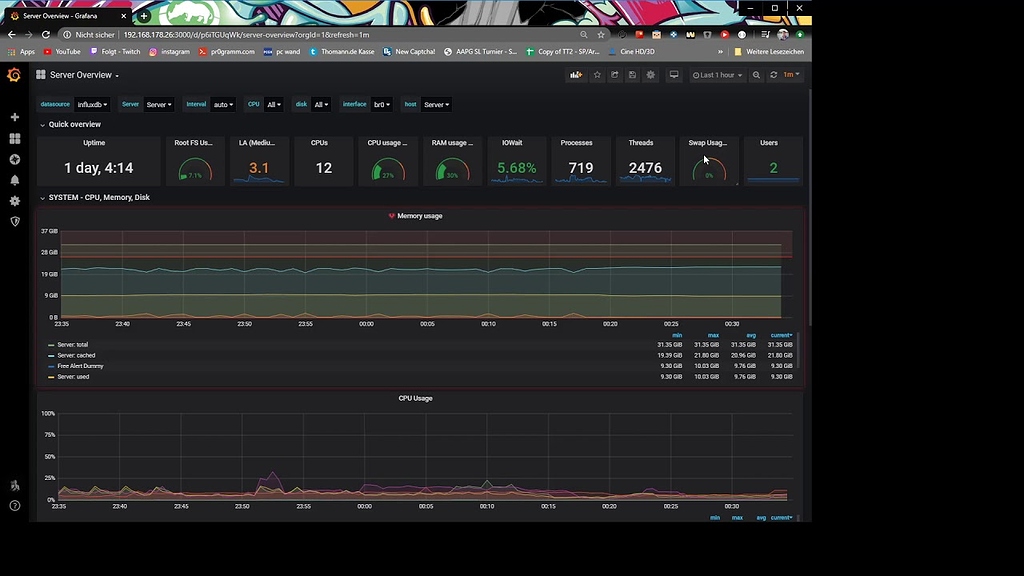
Task: Open the Grafana logo home icon
Action: [x=14, y=75]
